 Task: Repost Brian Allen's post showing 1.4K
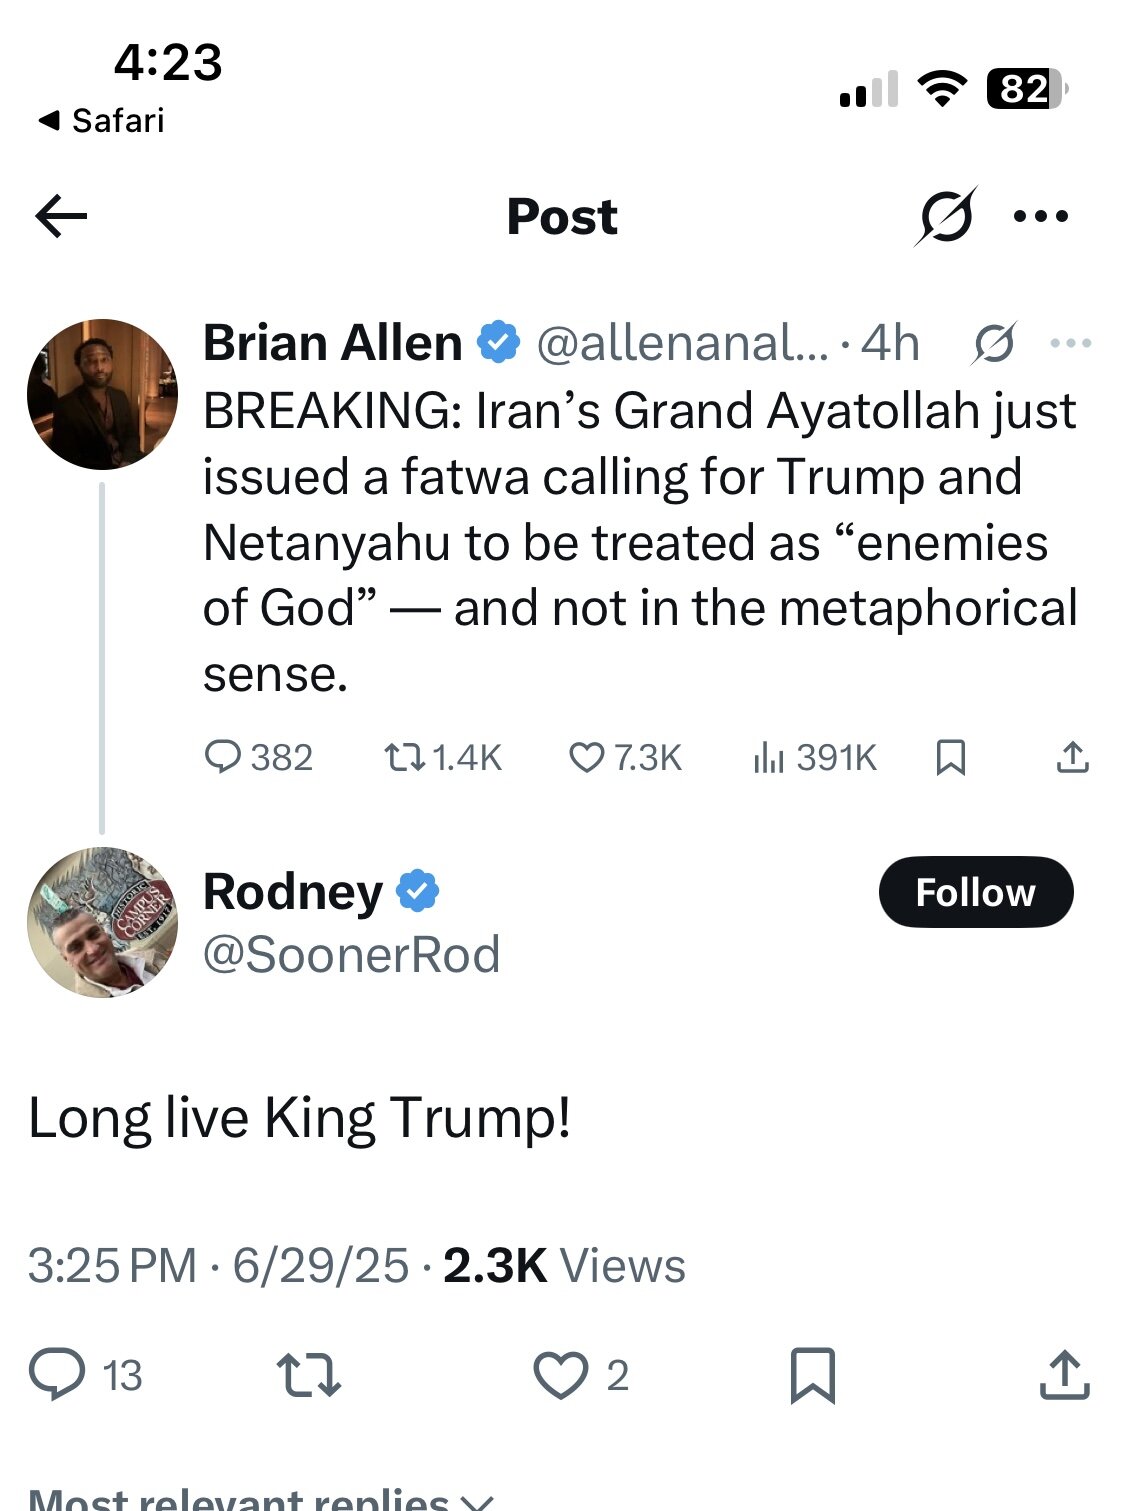pos(443,757)
